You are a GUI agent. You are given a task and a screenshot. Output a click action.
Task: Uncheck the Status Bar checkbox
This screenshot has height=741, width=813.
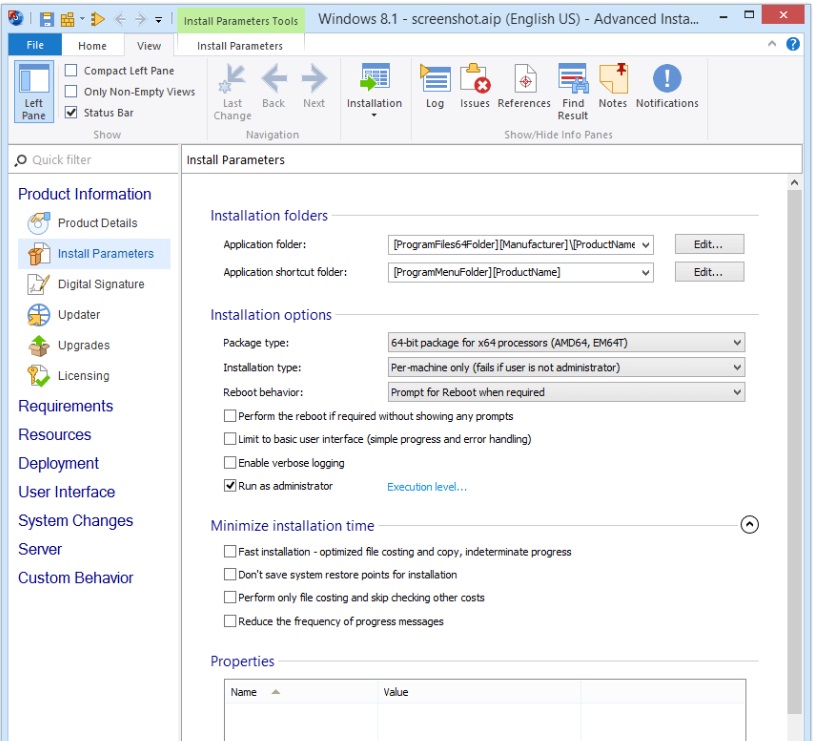click(71, 113)
